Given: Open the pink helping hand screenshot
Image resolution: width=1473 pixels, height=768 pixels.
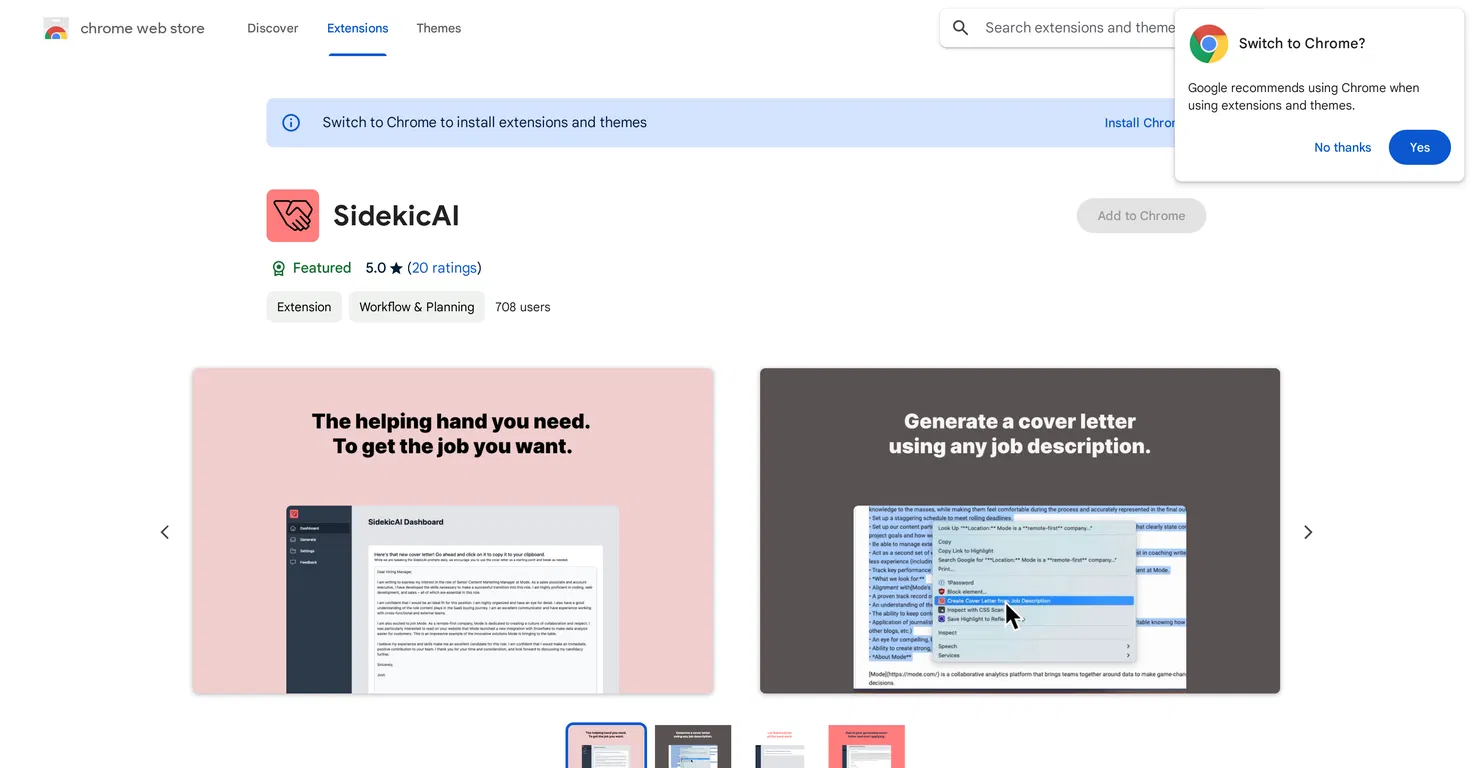Looking at the screenshot, I should tap(453, 531).
